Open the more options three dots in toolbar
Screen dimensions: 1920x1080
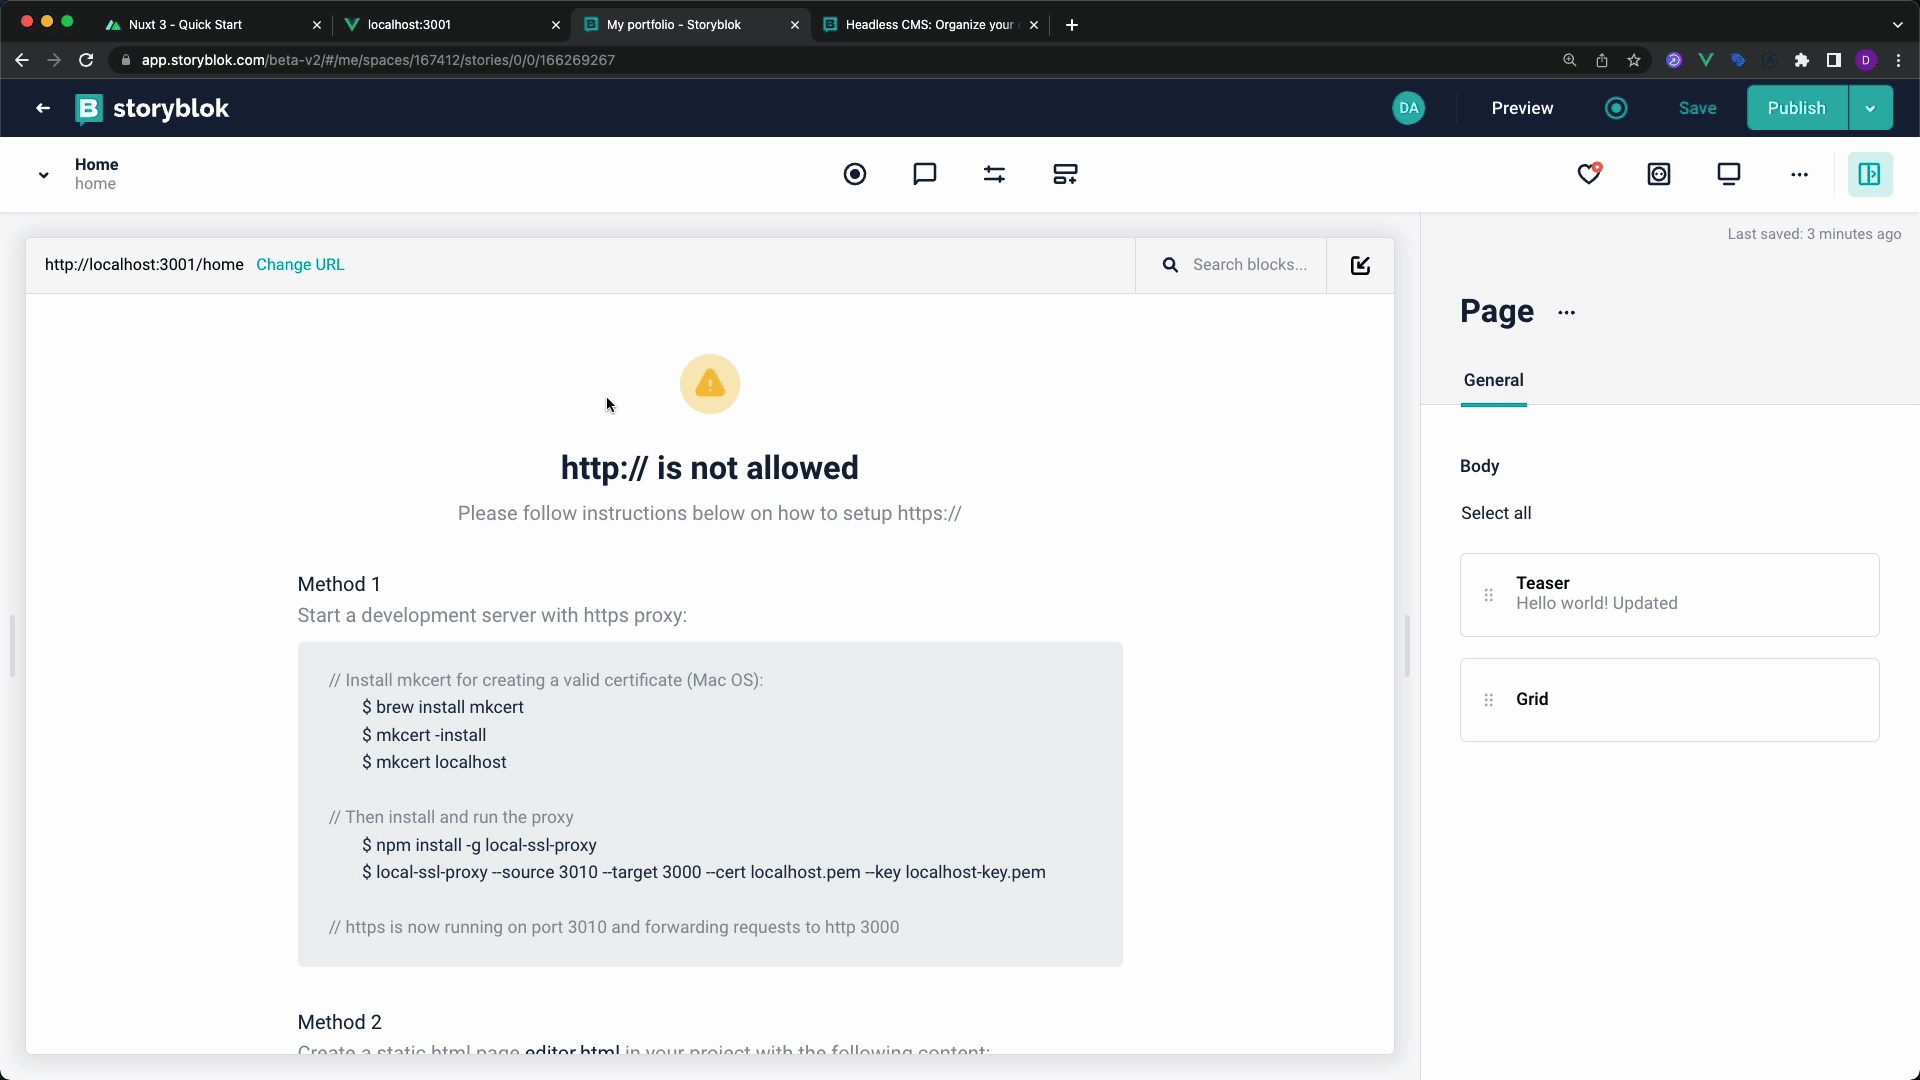click(1799, 174)
